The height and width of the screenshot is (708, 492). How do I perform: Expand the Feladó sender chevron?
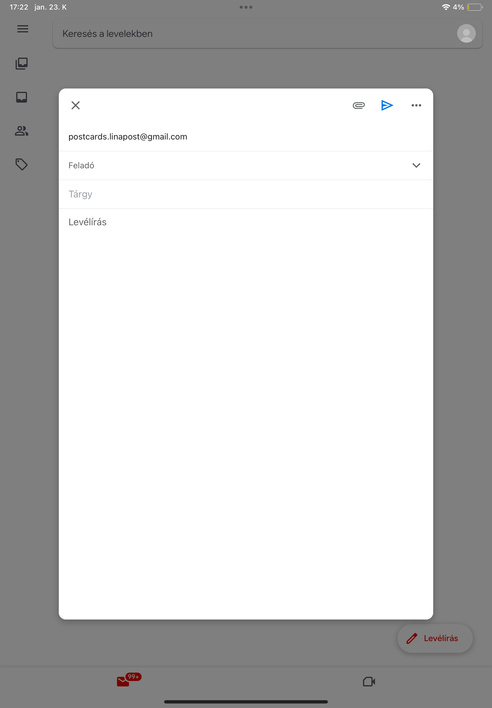[416, 165]
